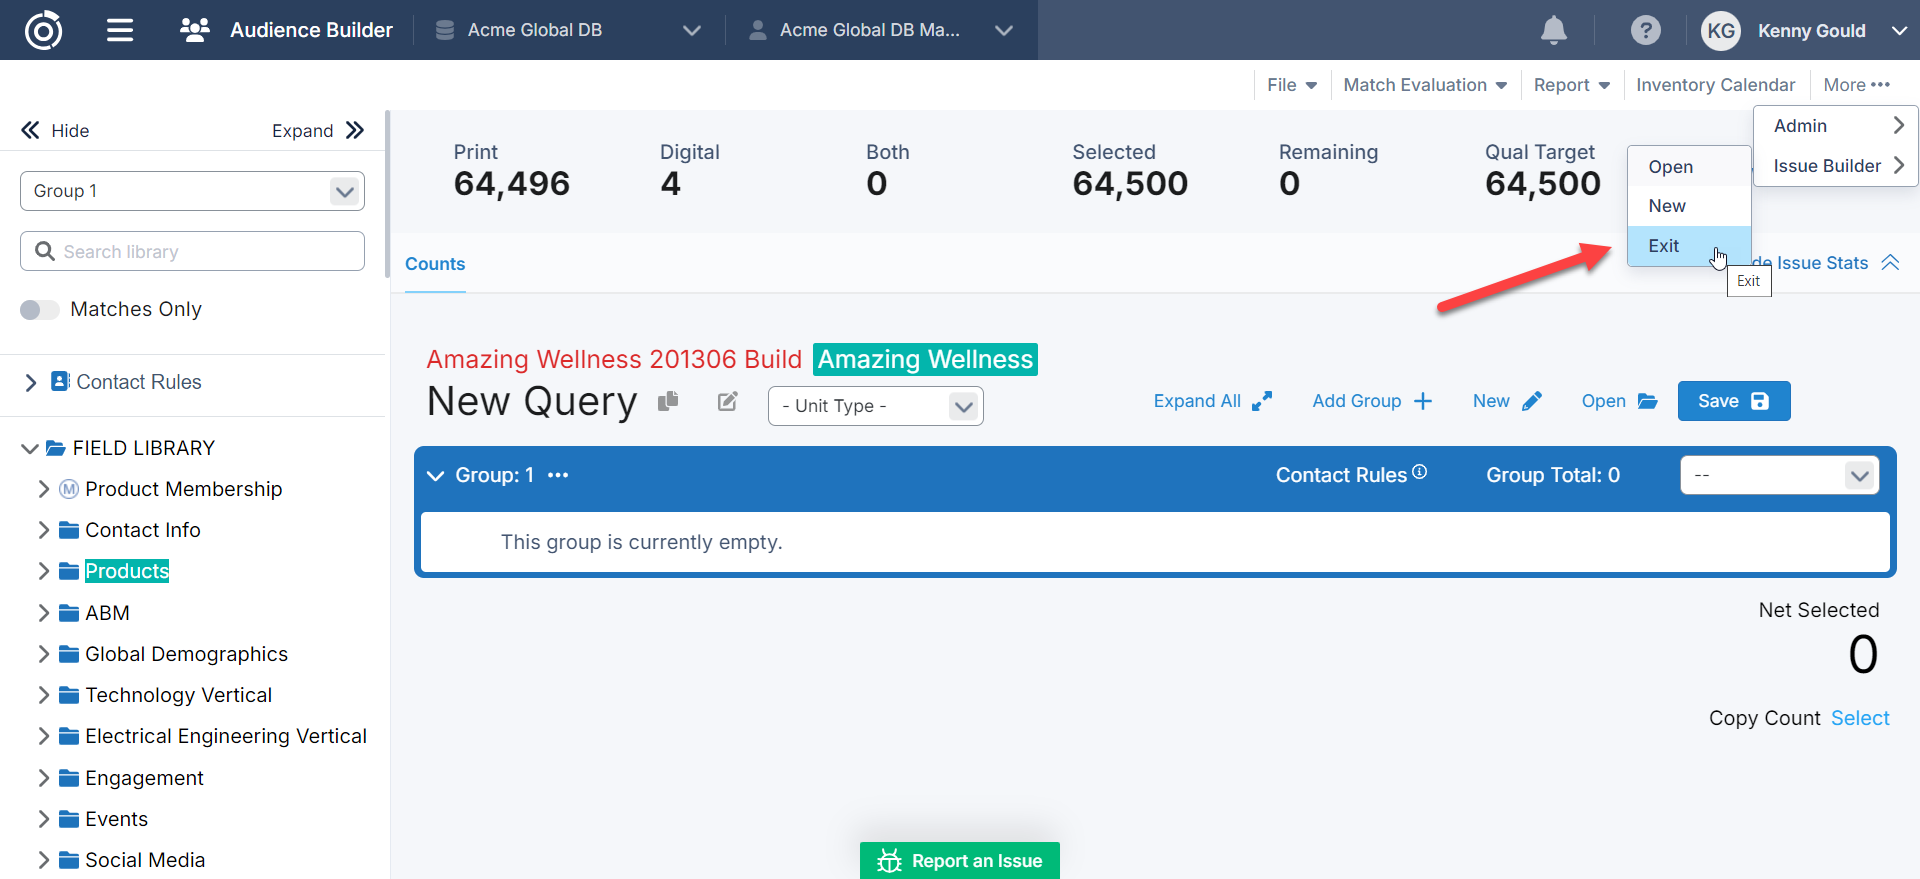Viewport: 1920px width, 879px height.
Task: Open the Group 1 selector dropdown
Action: click(192, 191)
